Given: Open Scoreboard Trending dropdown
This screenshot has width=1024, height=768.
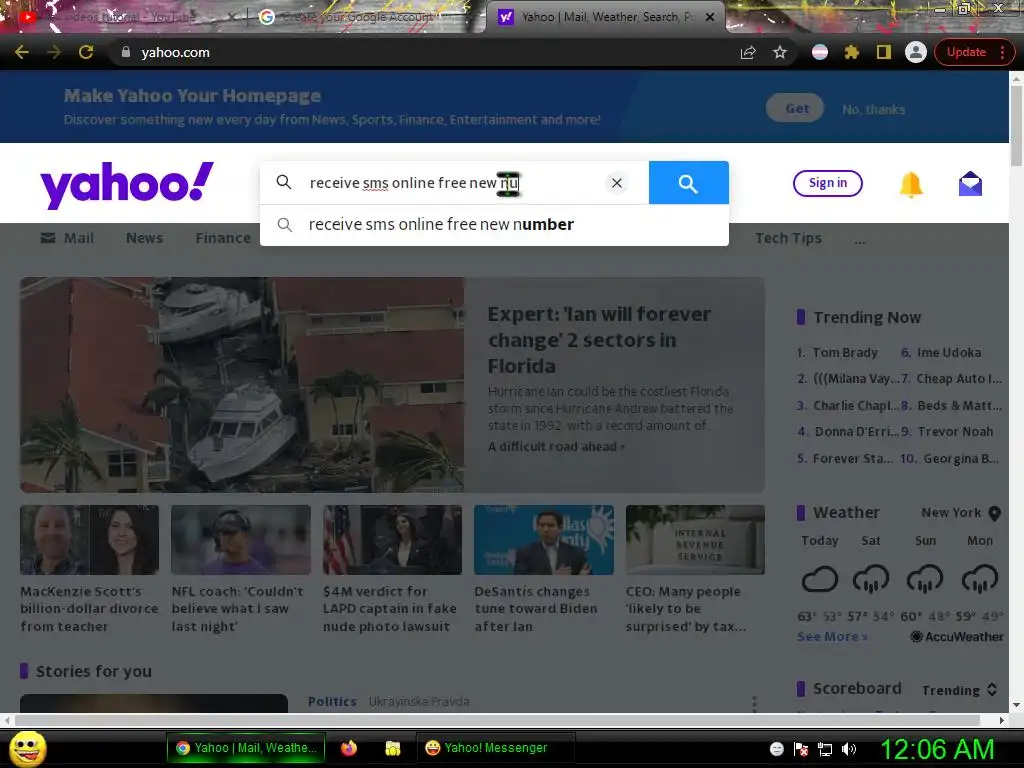Looking at the screenshot, I should 959,690.
